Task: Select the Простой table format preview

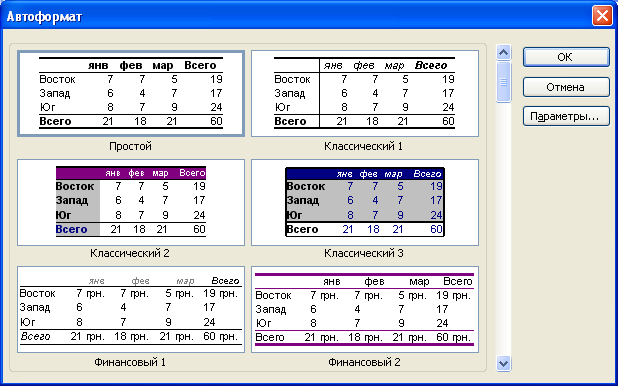Action: click(x=131, y=93)
